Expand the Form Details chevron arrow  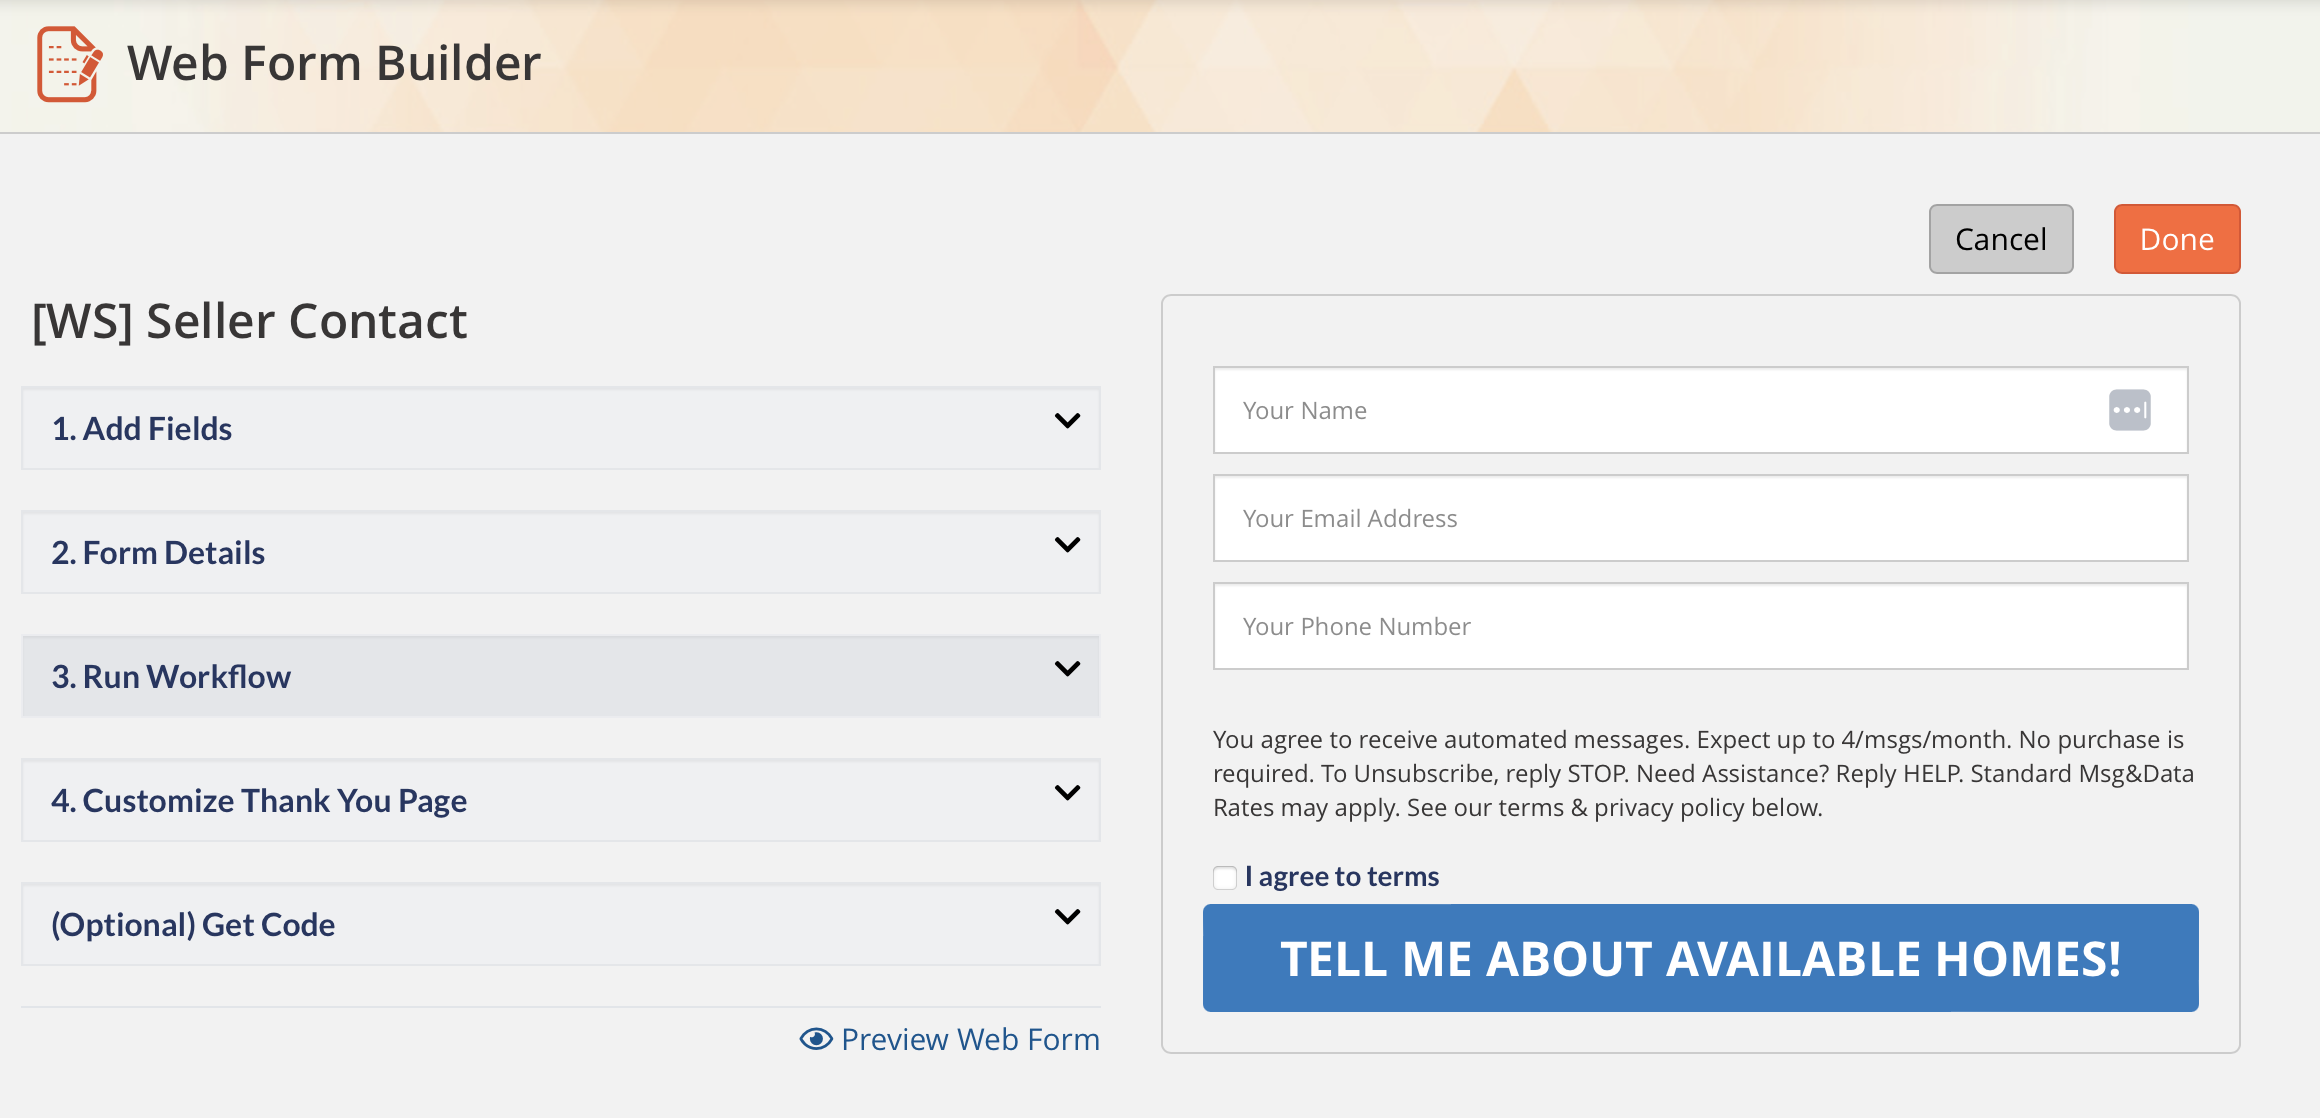(x=1067, y=545)
